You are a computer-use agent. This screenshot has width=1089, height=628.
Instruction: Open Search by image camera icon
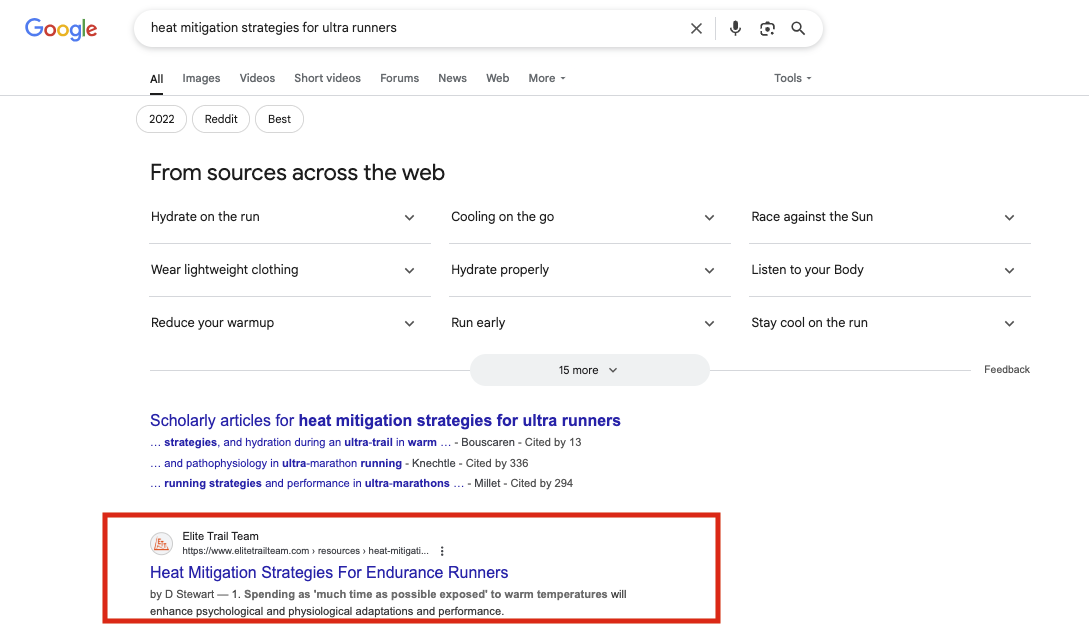pos(767,28)
